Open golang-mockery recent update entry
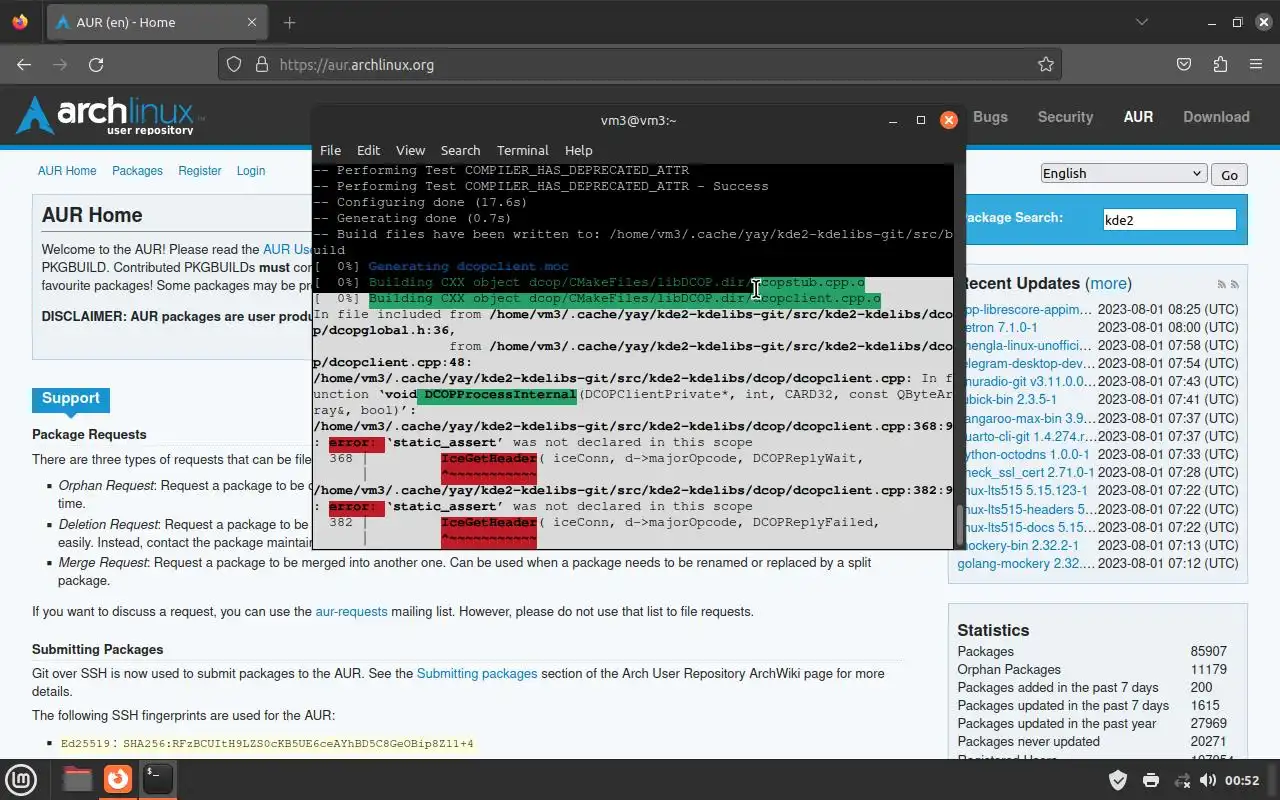 [x=1026, y=563]
